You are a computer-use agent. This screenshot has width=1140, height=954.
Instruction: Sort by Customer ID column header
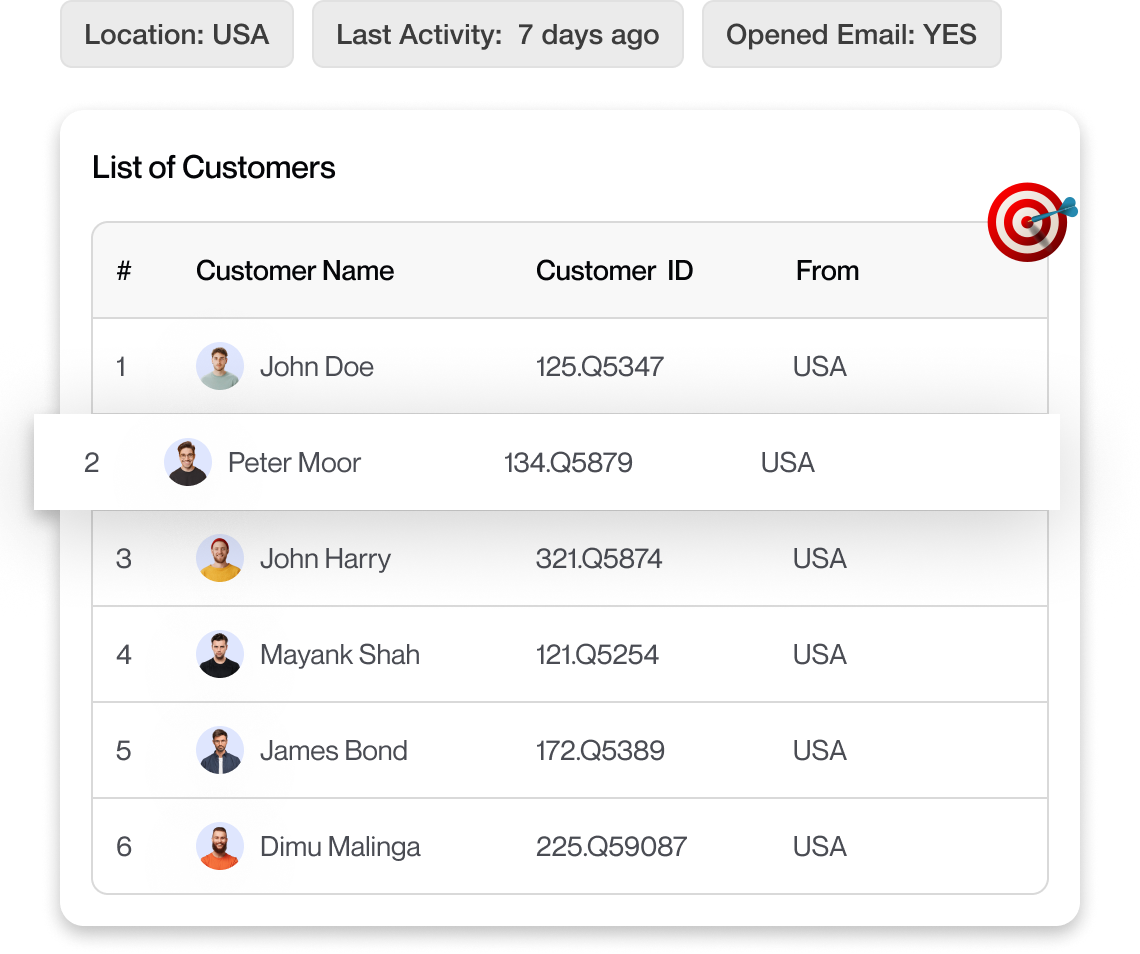[614, 271]
